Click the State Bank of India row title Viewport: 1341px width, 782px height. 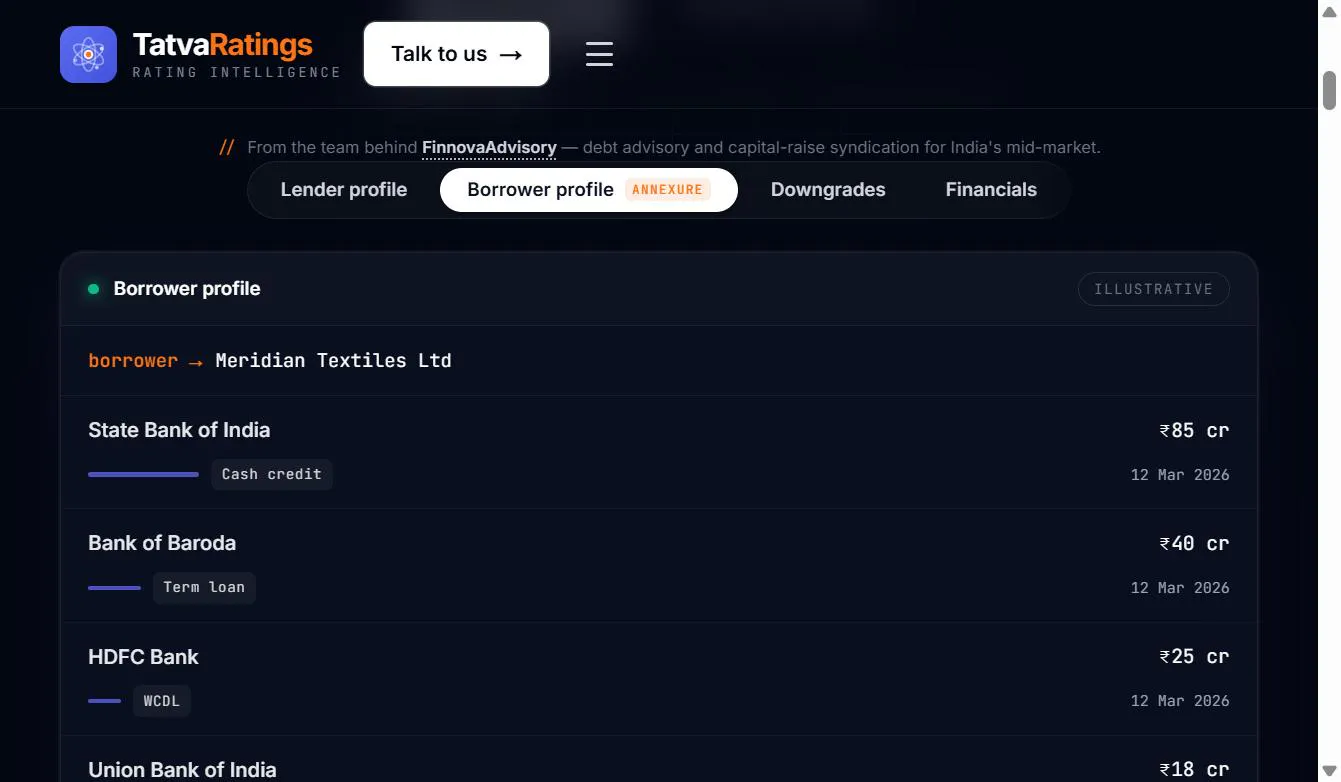[179, 430]
